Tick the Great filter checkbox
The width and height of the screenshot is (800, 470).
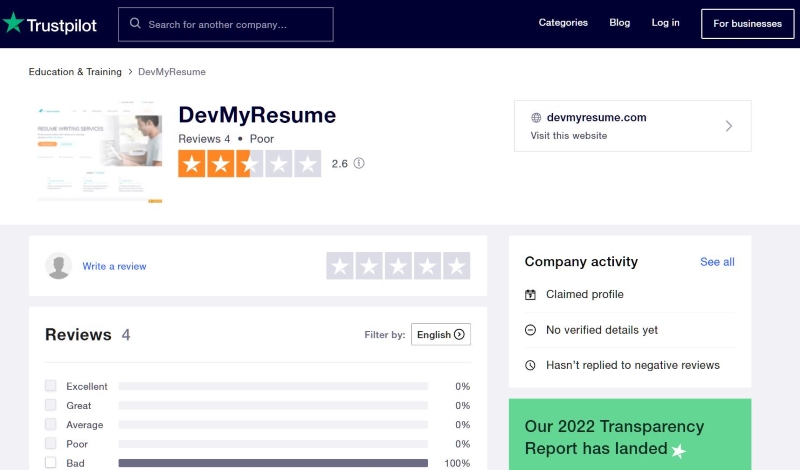pyautogui.click(x=51, y=405)
